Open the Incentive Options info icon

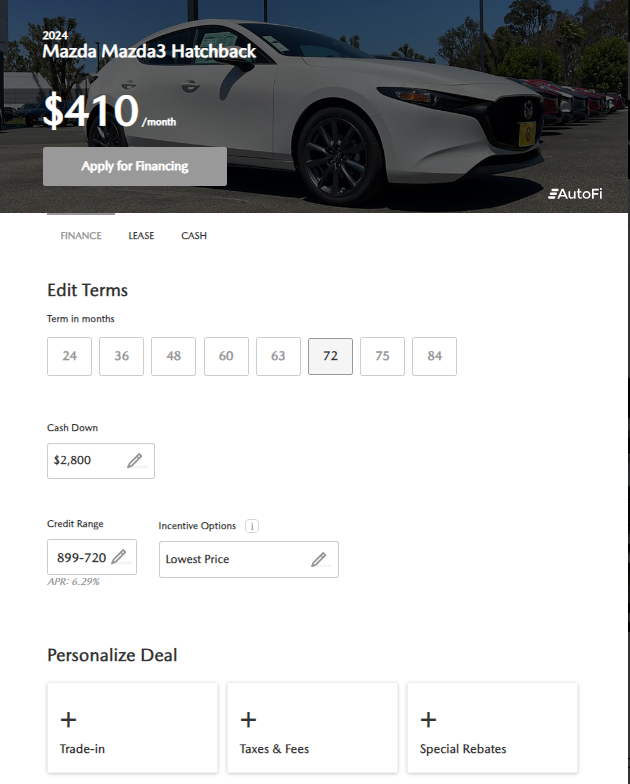point(252,526)
